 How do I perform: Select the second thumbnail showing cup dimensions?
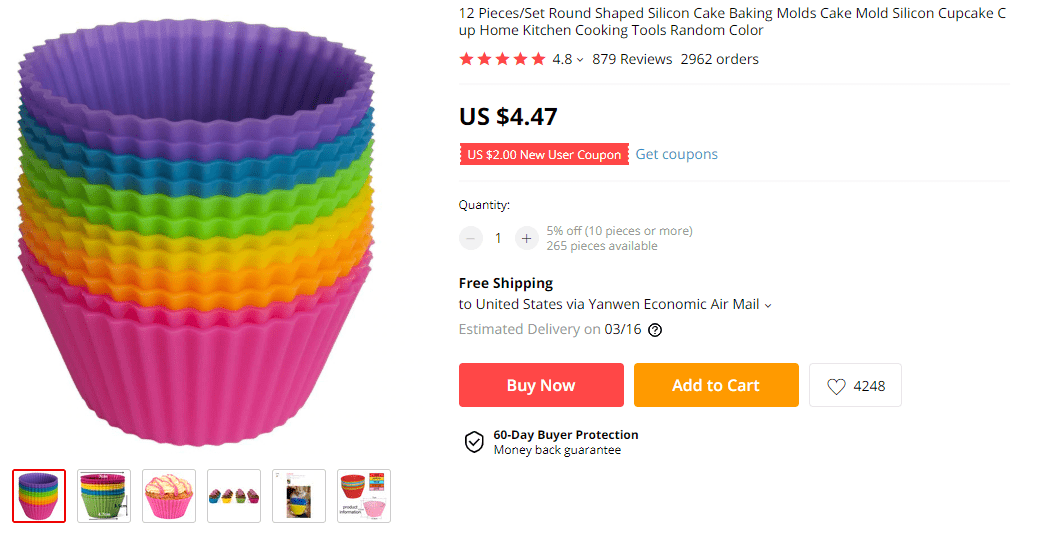104,496
